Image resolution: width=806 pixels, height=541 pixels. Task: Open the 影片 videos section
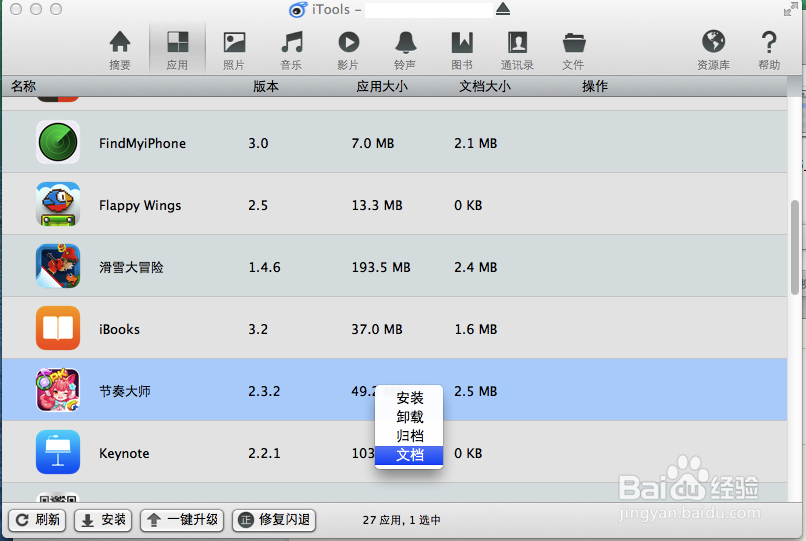point(348,50)
